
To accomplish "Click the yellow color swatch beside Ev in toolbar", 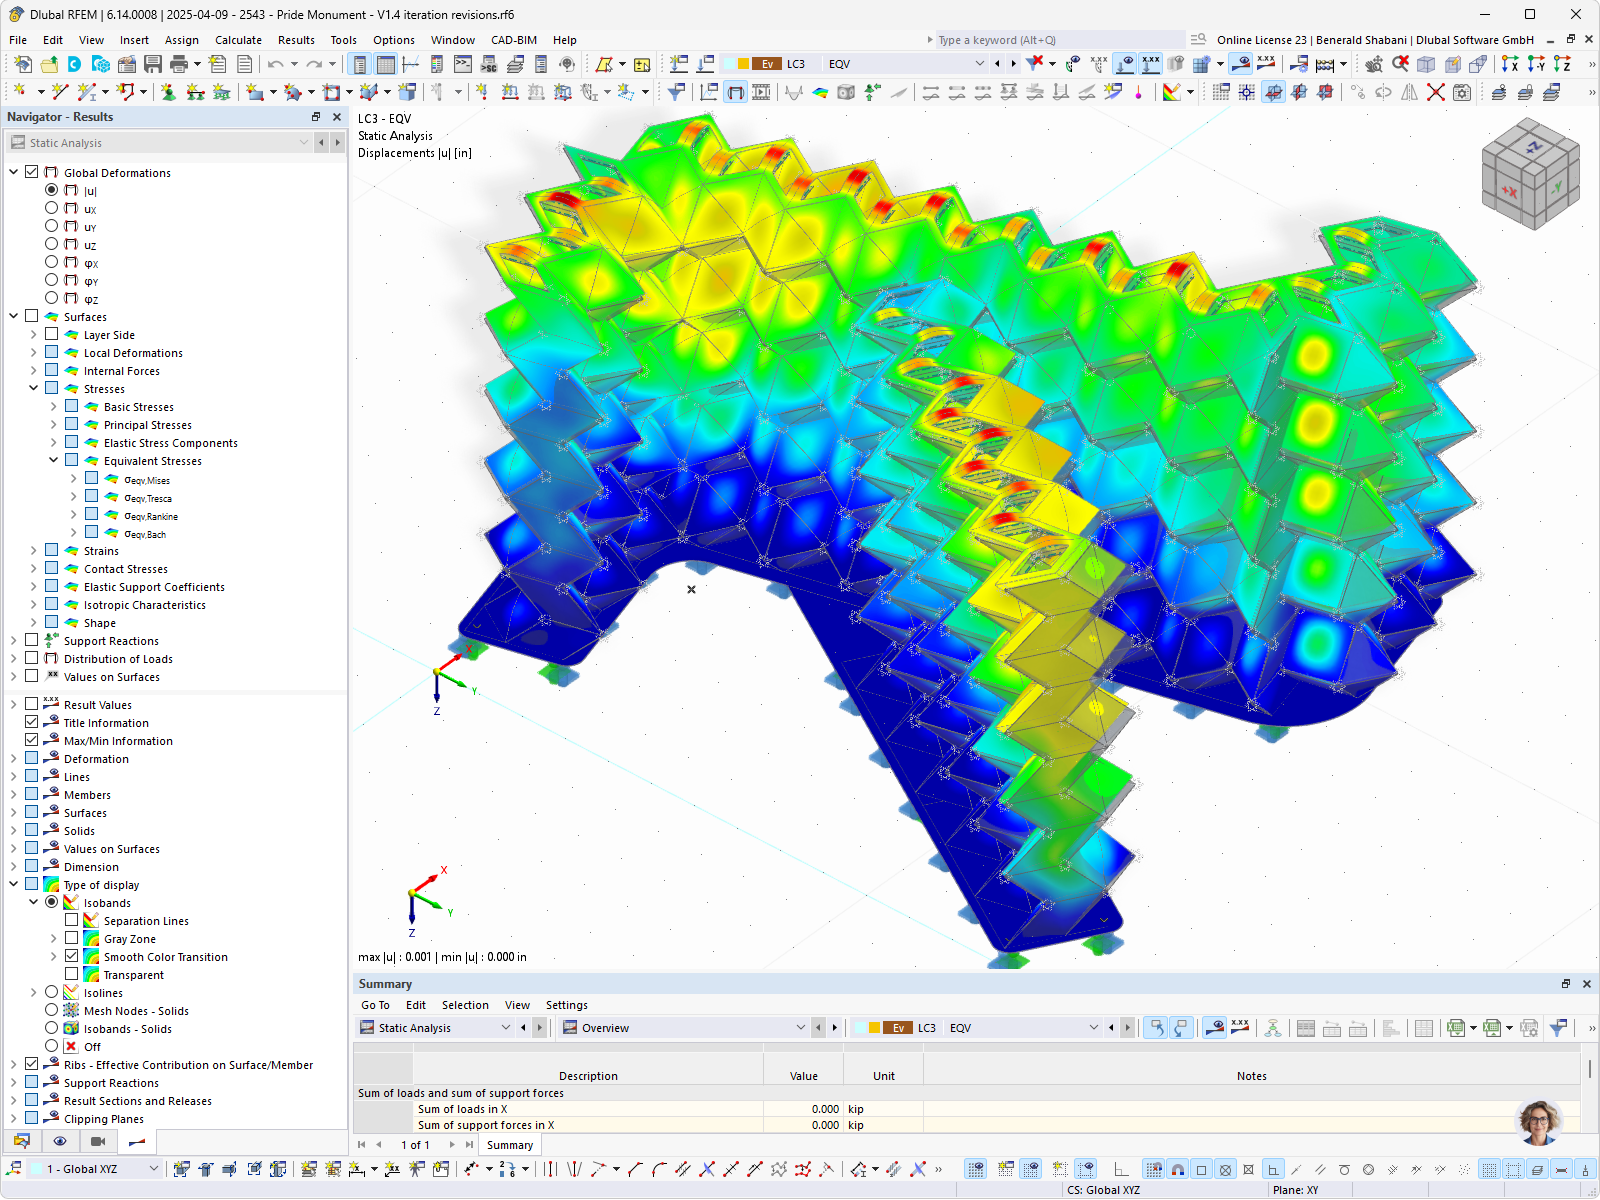I will click(743, 64).
